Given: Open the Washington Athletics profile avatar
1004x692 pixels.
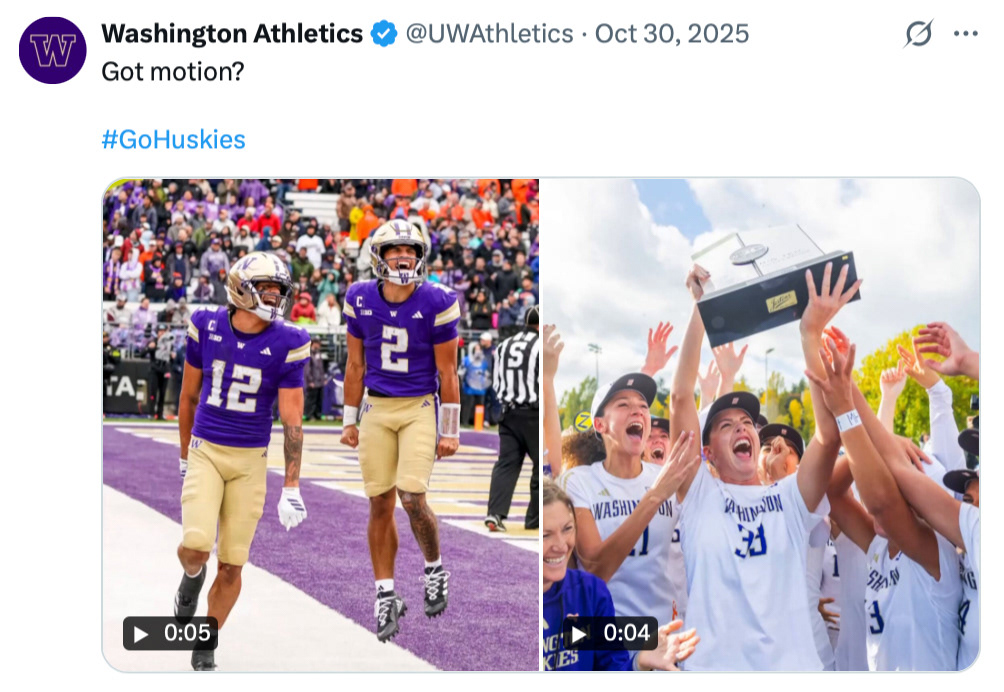Looking at the screenshot, I should click(52, 50).
